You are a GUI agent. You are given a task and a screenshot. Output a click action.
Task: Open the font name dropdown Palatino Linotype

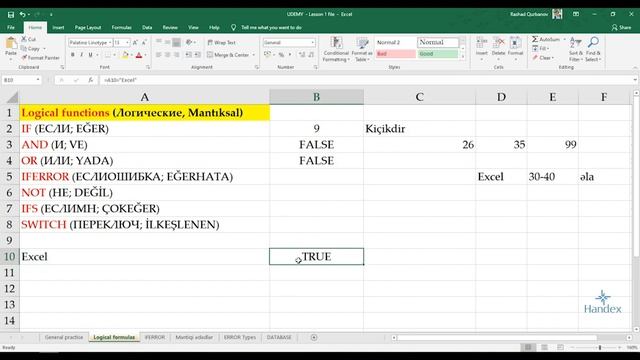pos(110,42)
